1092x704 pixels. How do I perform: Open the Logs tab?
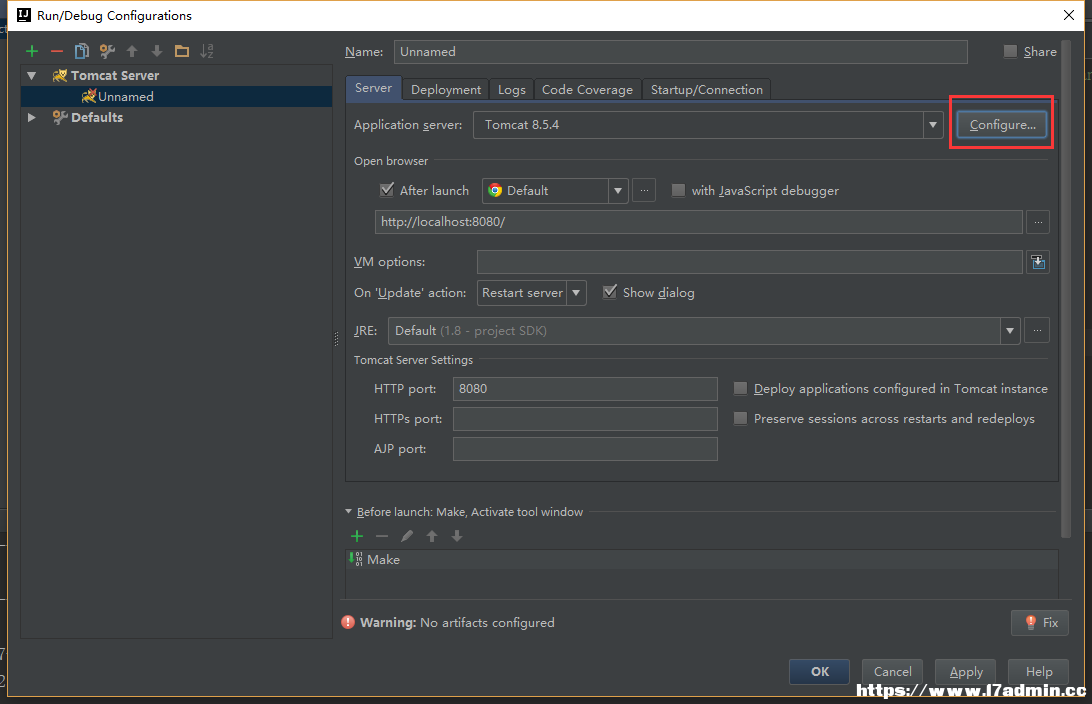512,90
